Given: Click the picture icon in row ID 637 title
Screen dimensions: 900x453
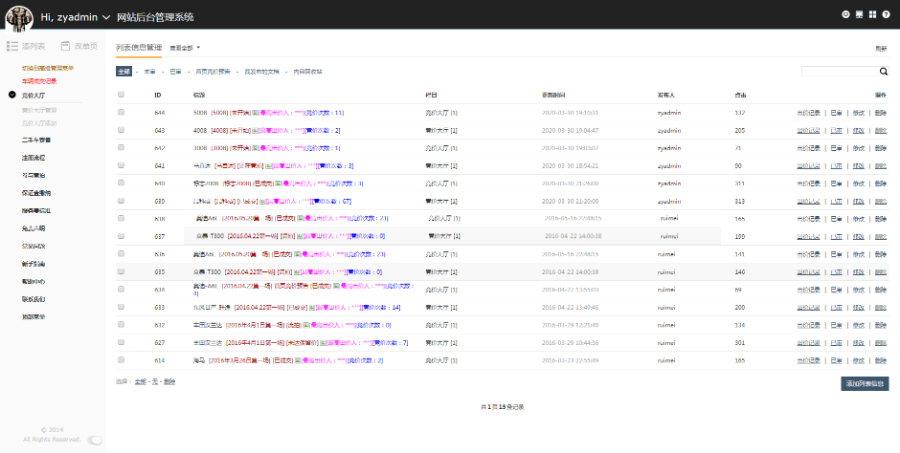Looking at the screenshot, I should click(300, 237).
